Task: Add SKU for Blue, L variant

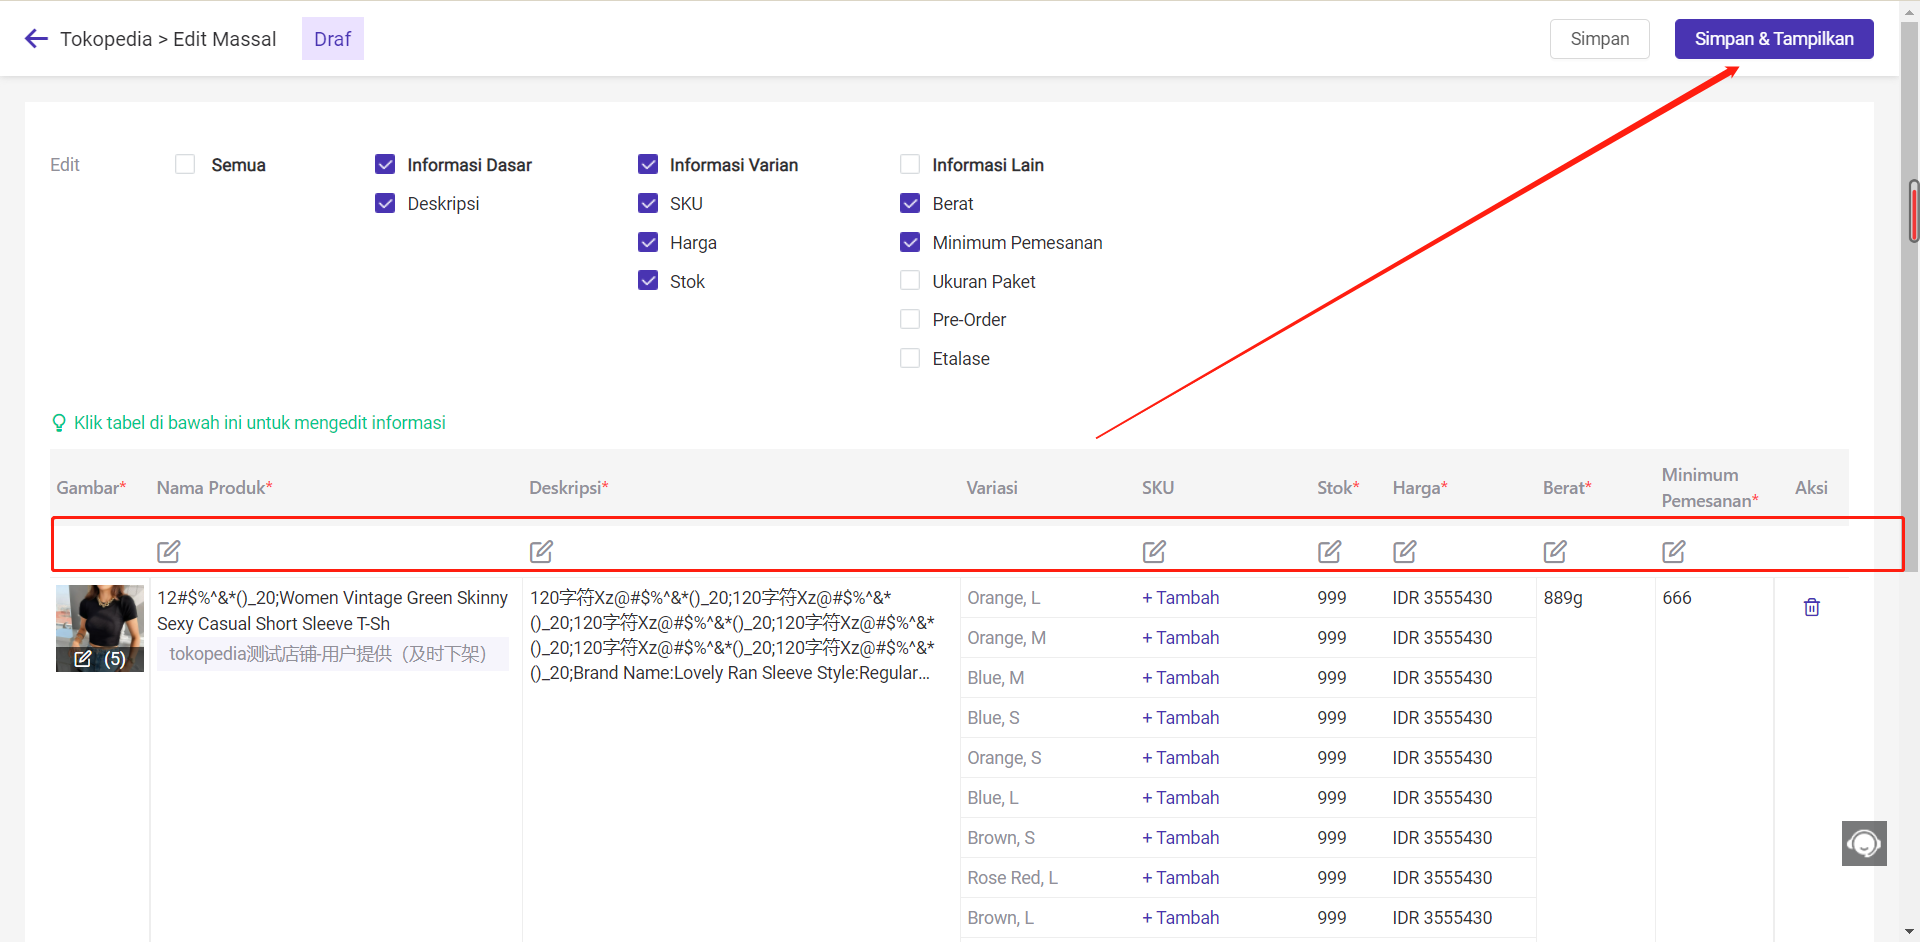Action: tap(1180, 798)
